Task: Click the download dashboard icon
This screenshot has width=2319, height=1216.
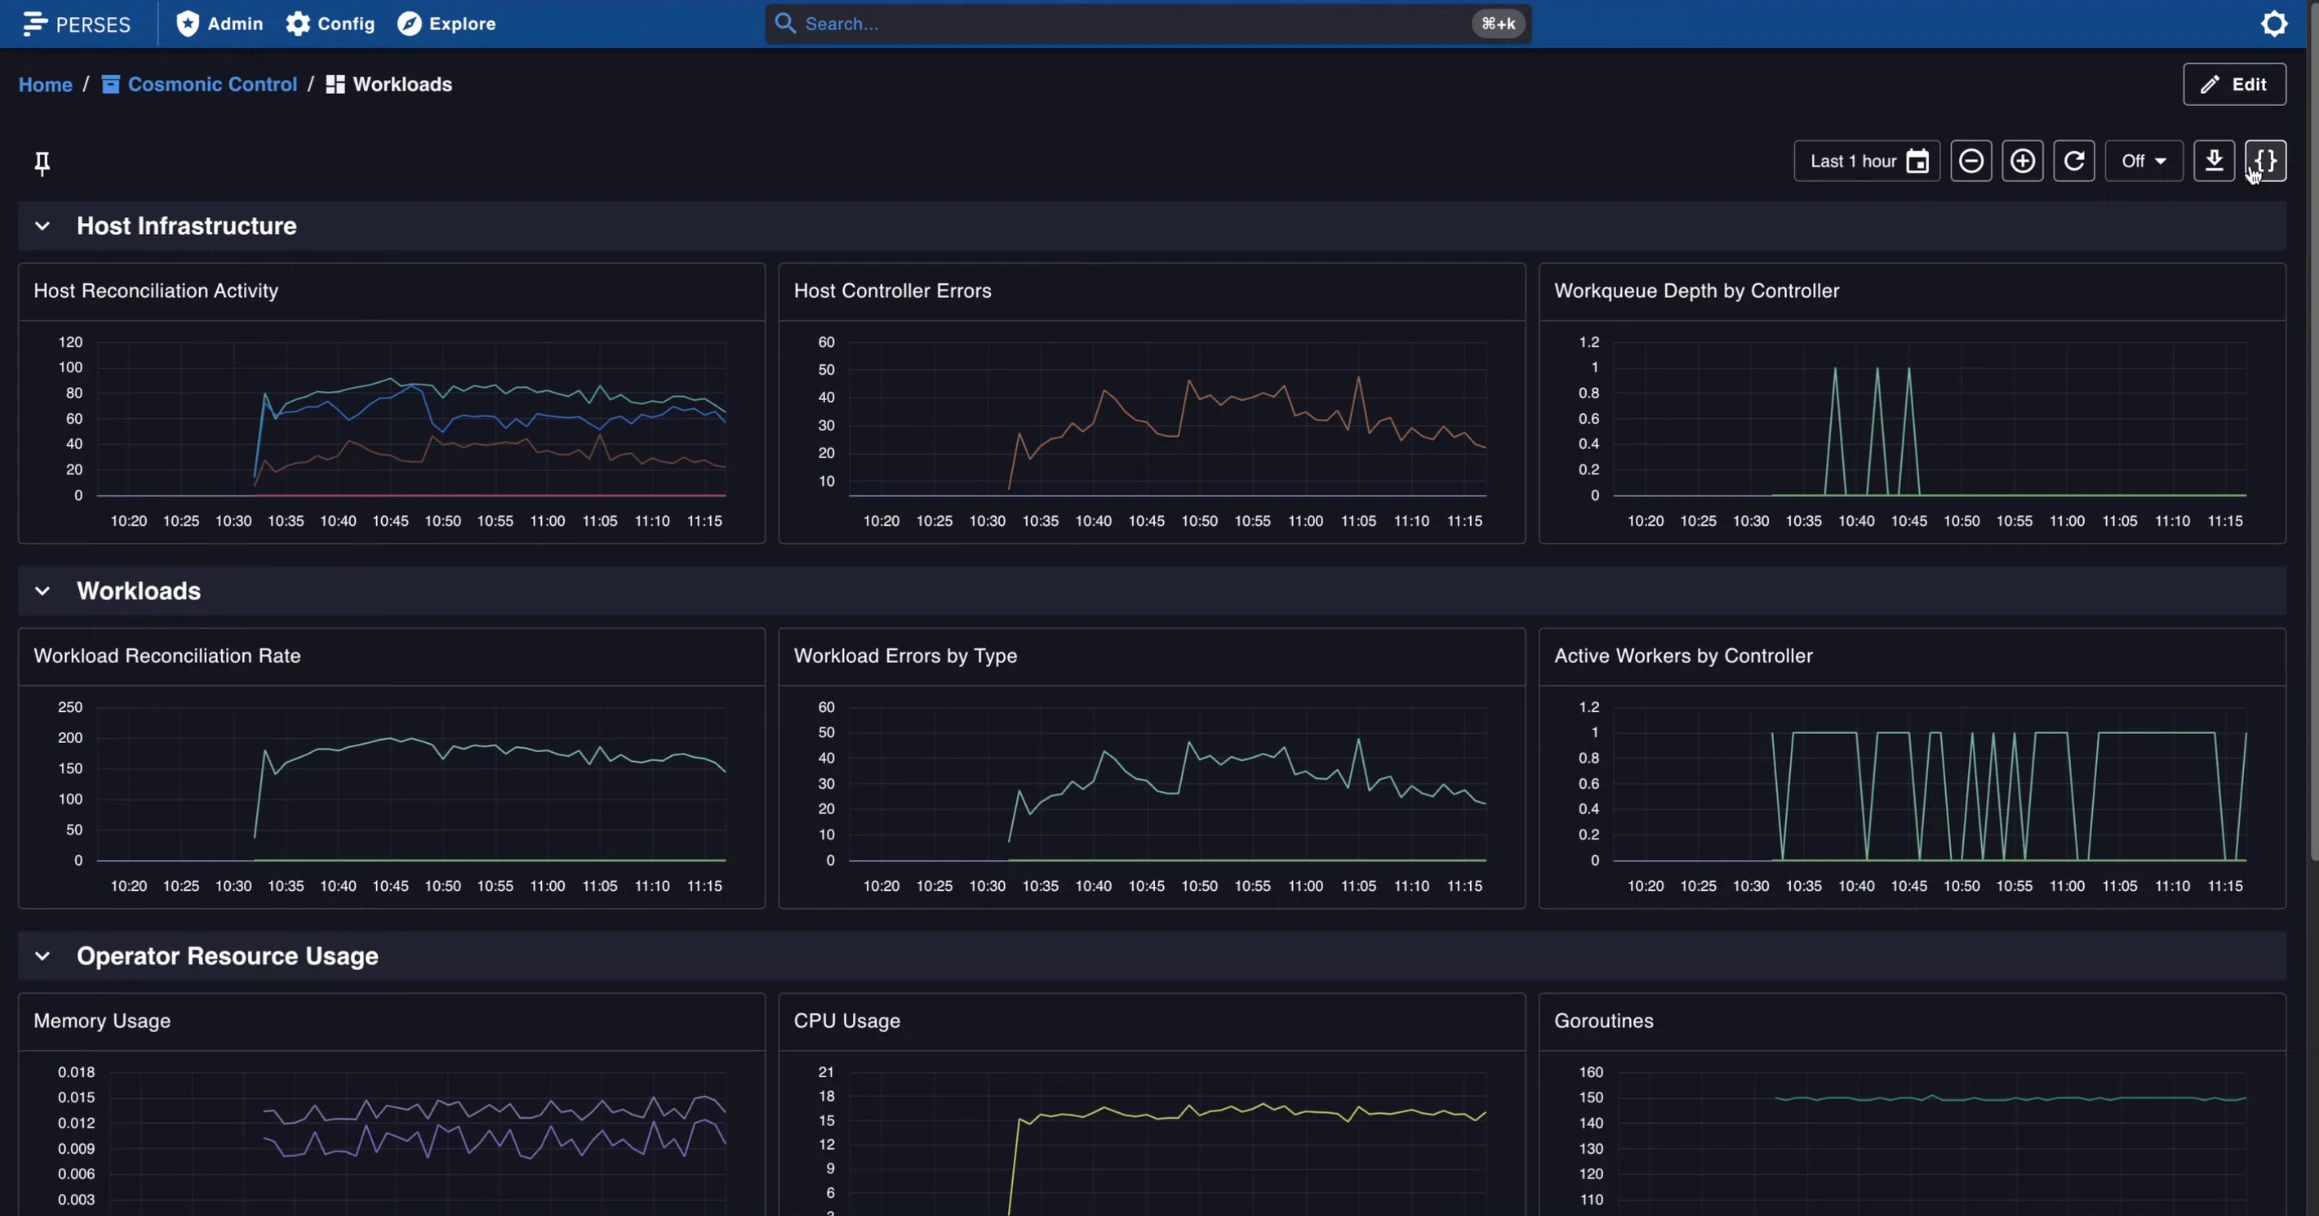Action: [2214, 161]
